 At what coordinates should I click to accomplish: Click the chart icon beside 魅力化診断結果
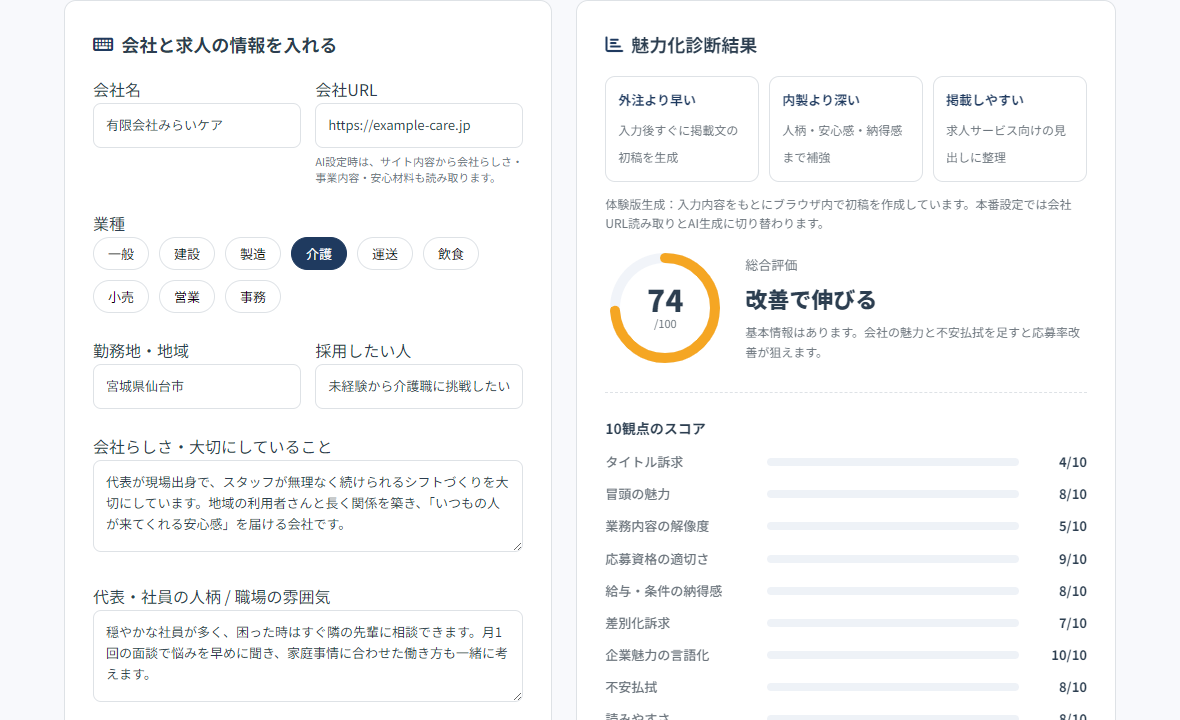point(614,44)
